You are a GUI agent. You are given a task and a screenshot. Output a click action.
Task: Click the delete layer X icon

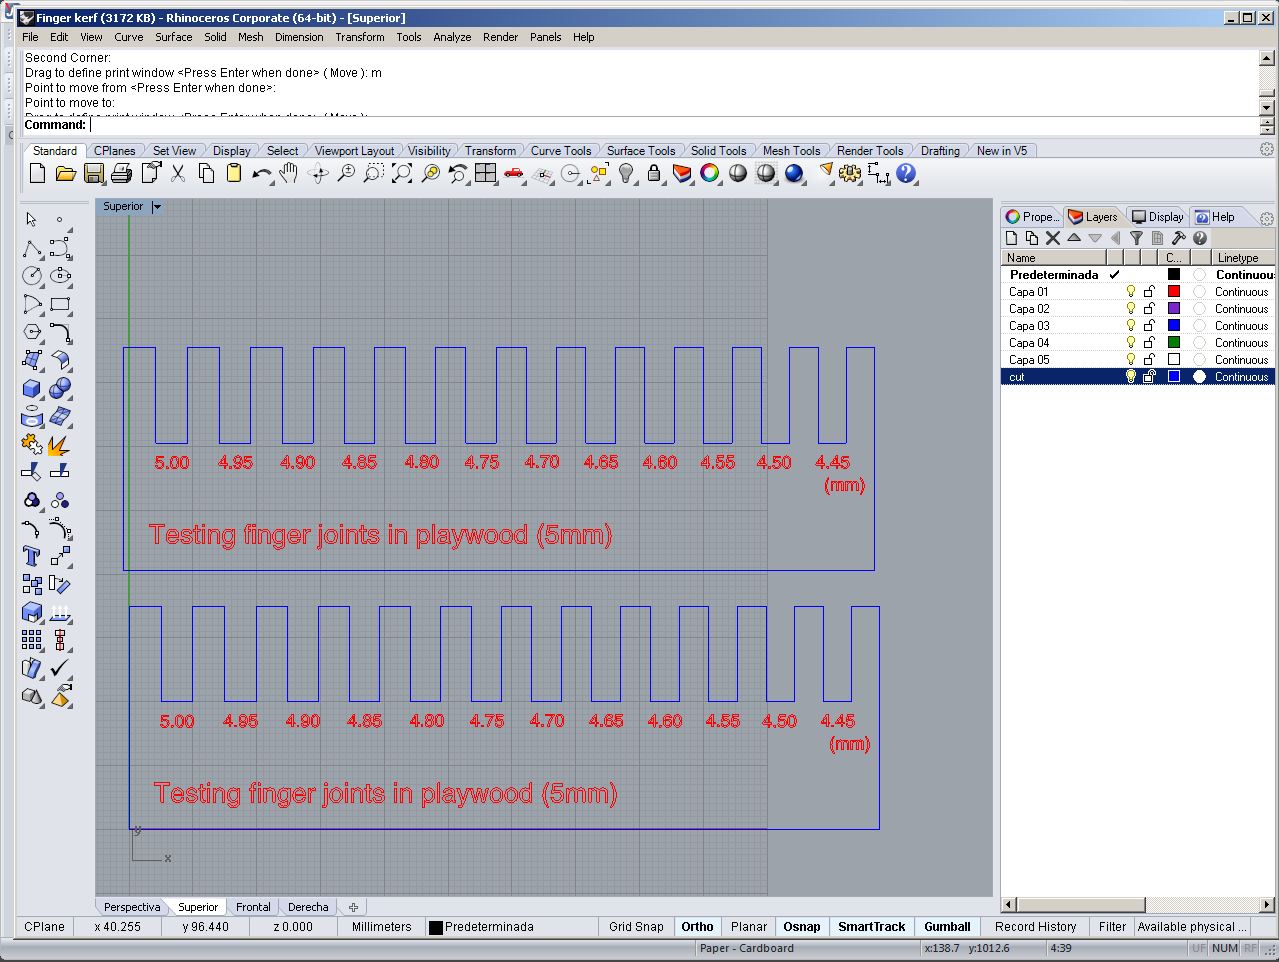(1053, 238)
